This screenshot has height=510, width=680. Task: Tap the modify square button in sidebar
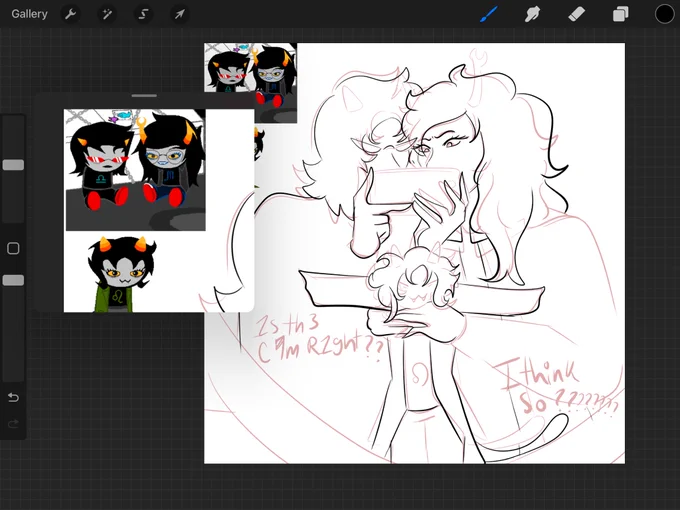(x=13, y=248)
